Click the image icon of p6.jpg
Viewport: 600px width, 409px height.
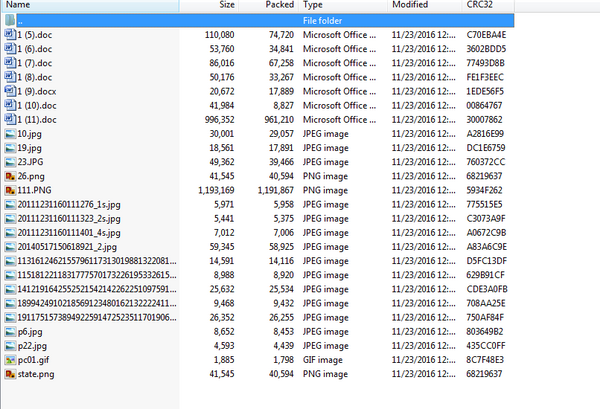(10, 332)
